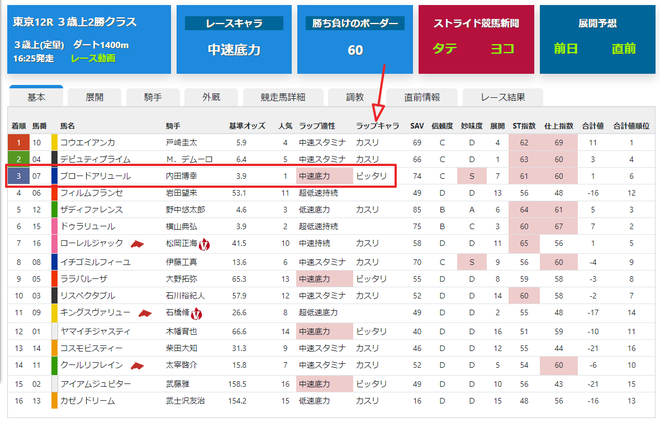Select horse name リスペクタブル

(x=88, y=296)
